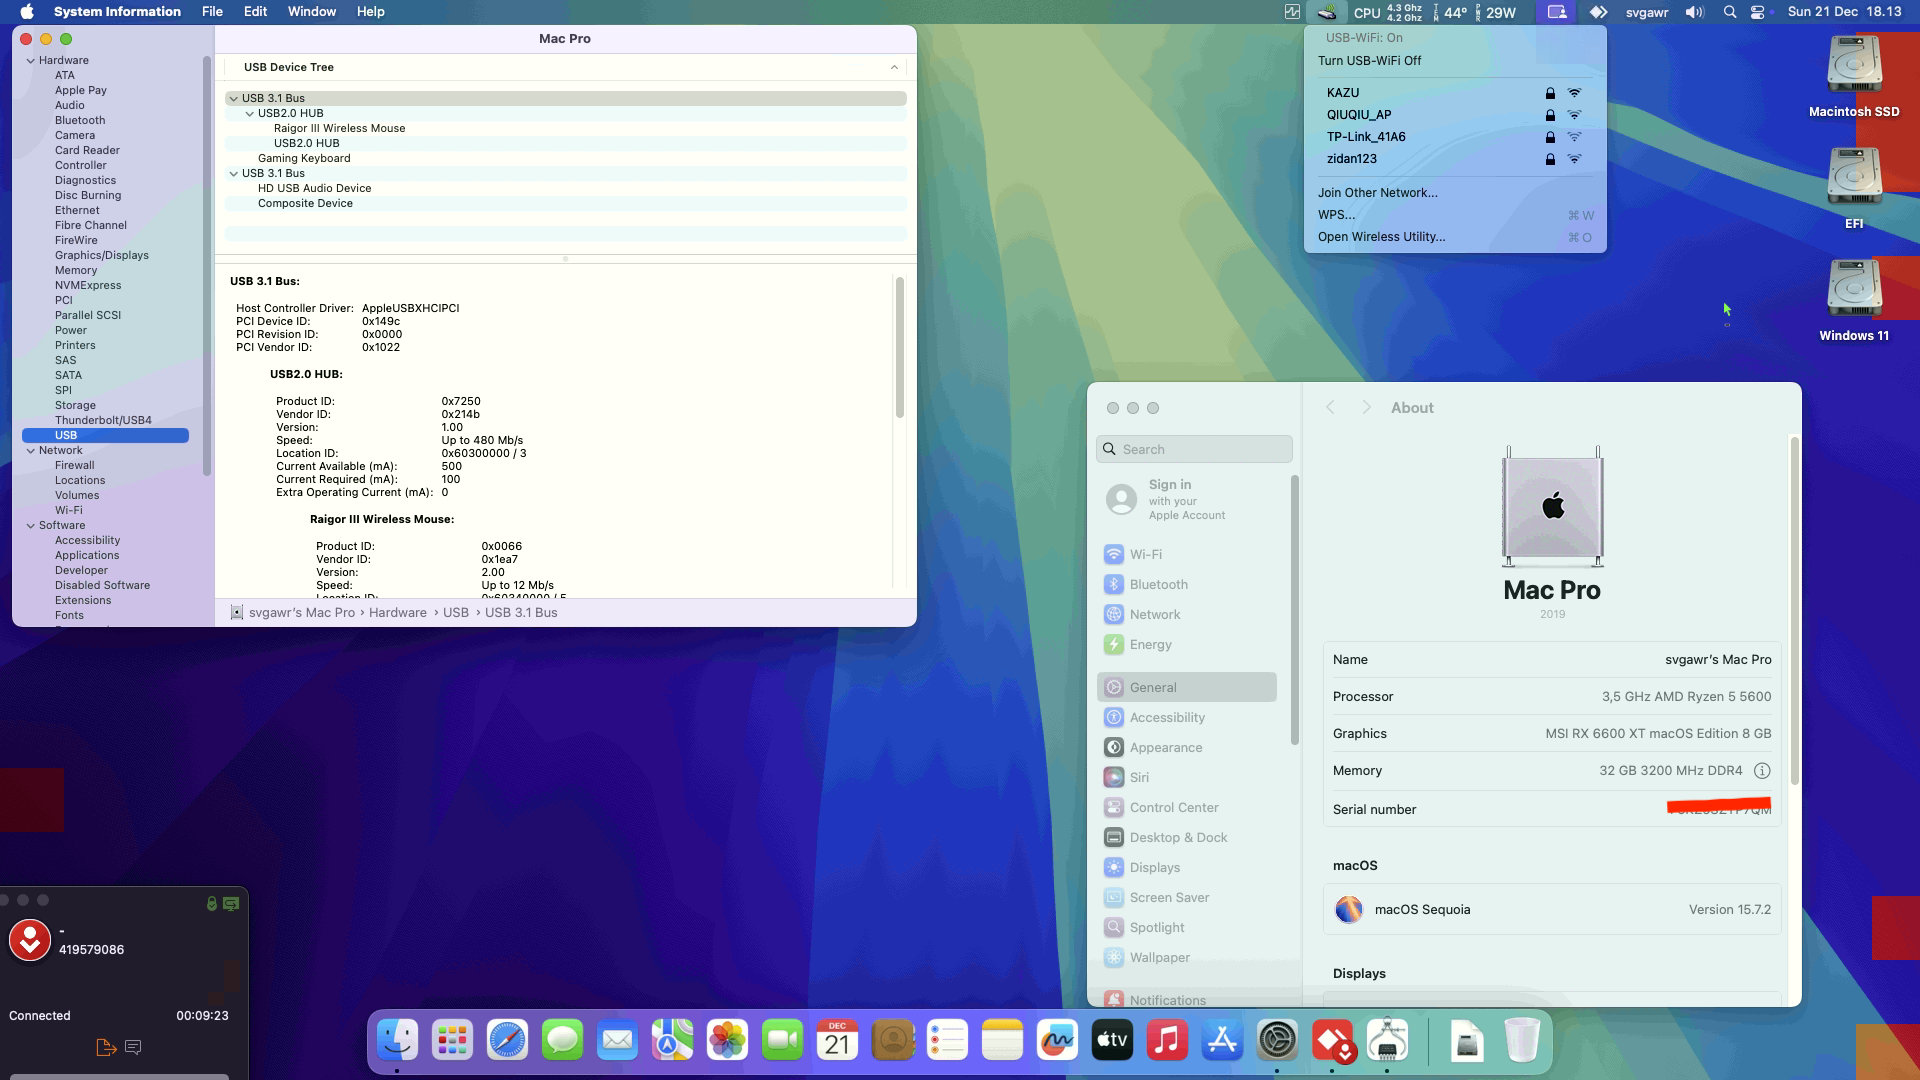Open App Store from Dock
The image size is (1920, 1080).
click(x=1222, y=1041)
